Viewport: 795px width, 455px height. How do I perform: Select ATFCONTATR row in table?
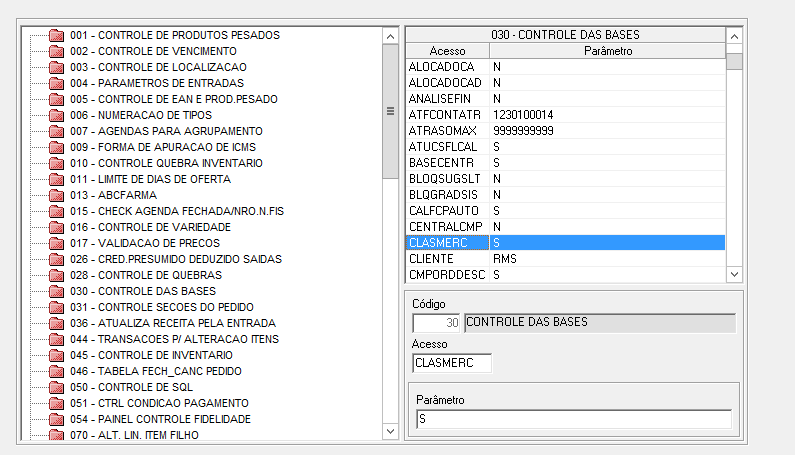(x=565, y=115)
